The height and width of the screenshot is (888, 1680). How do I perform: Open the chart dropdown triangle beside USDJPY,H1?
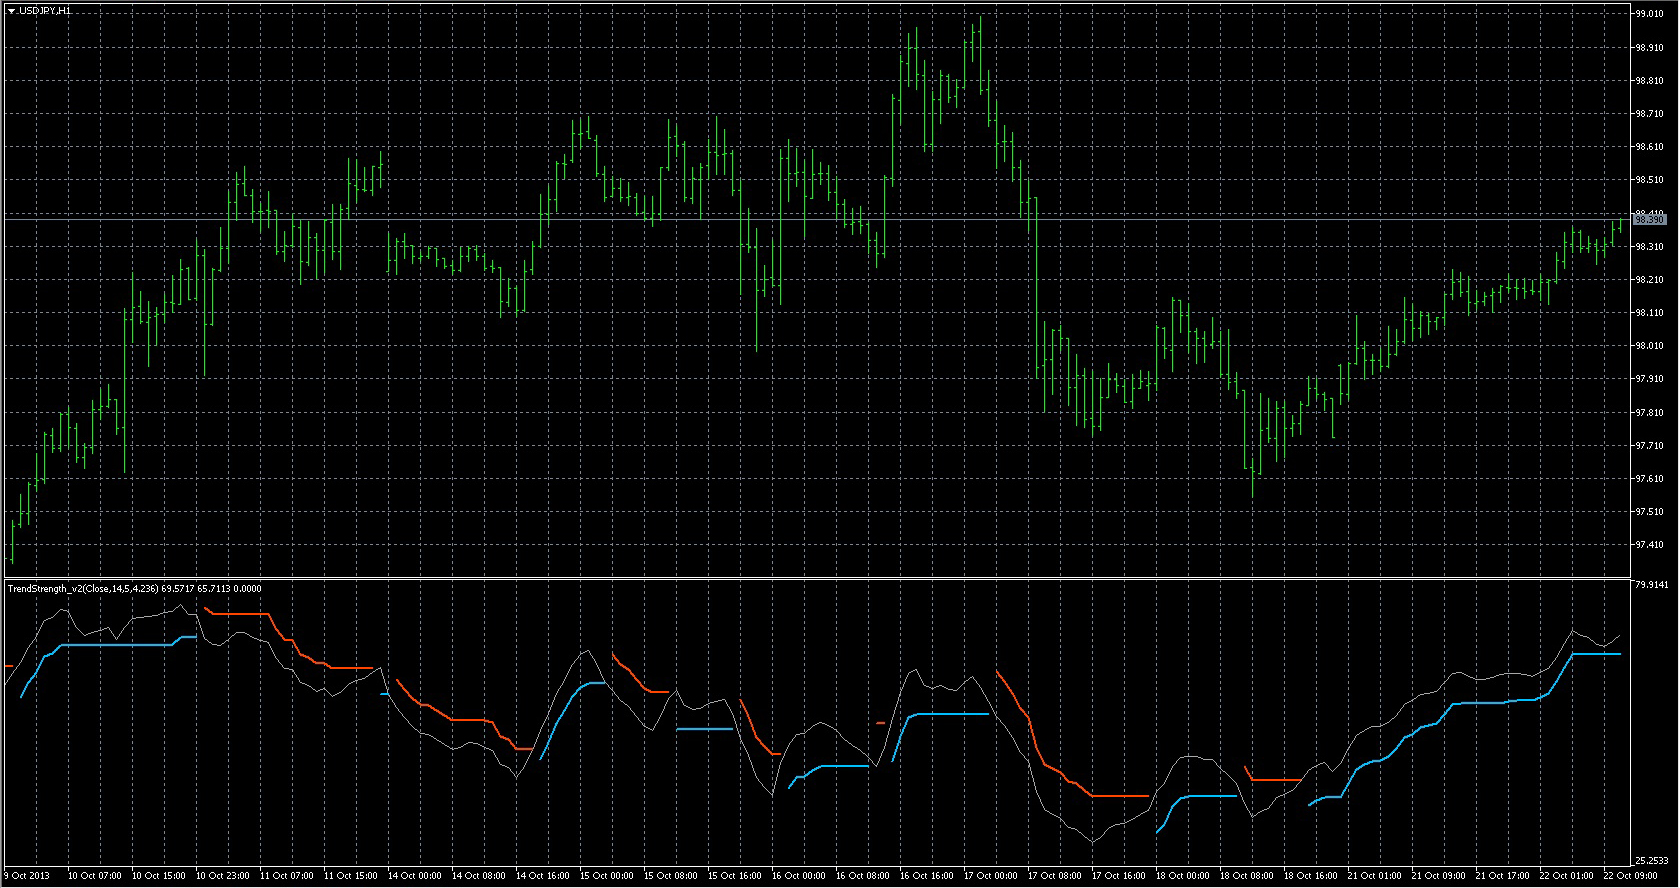click(11, 10)
